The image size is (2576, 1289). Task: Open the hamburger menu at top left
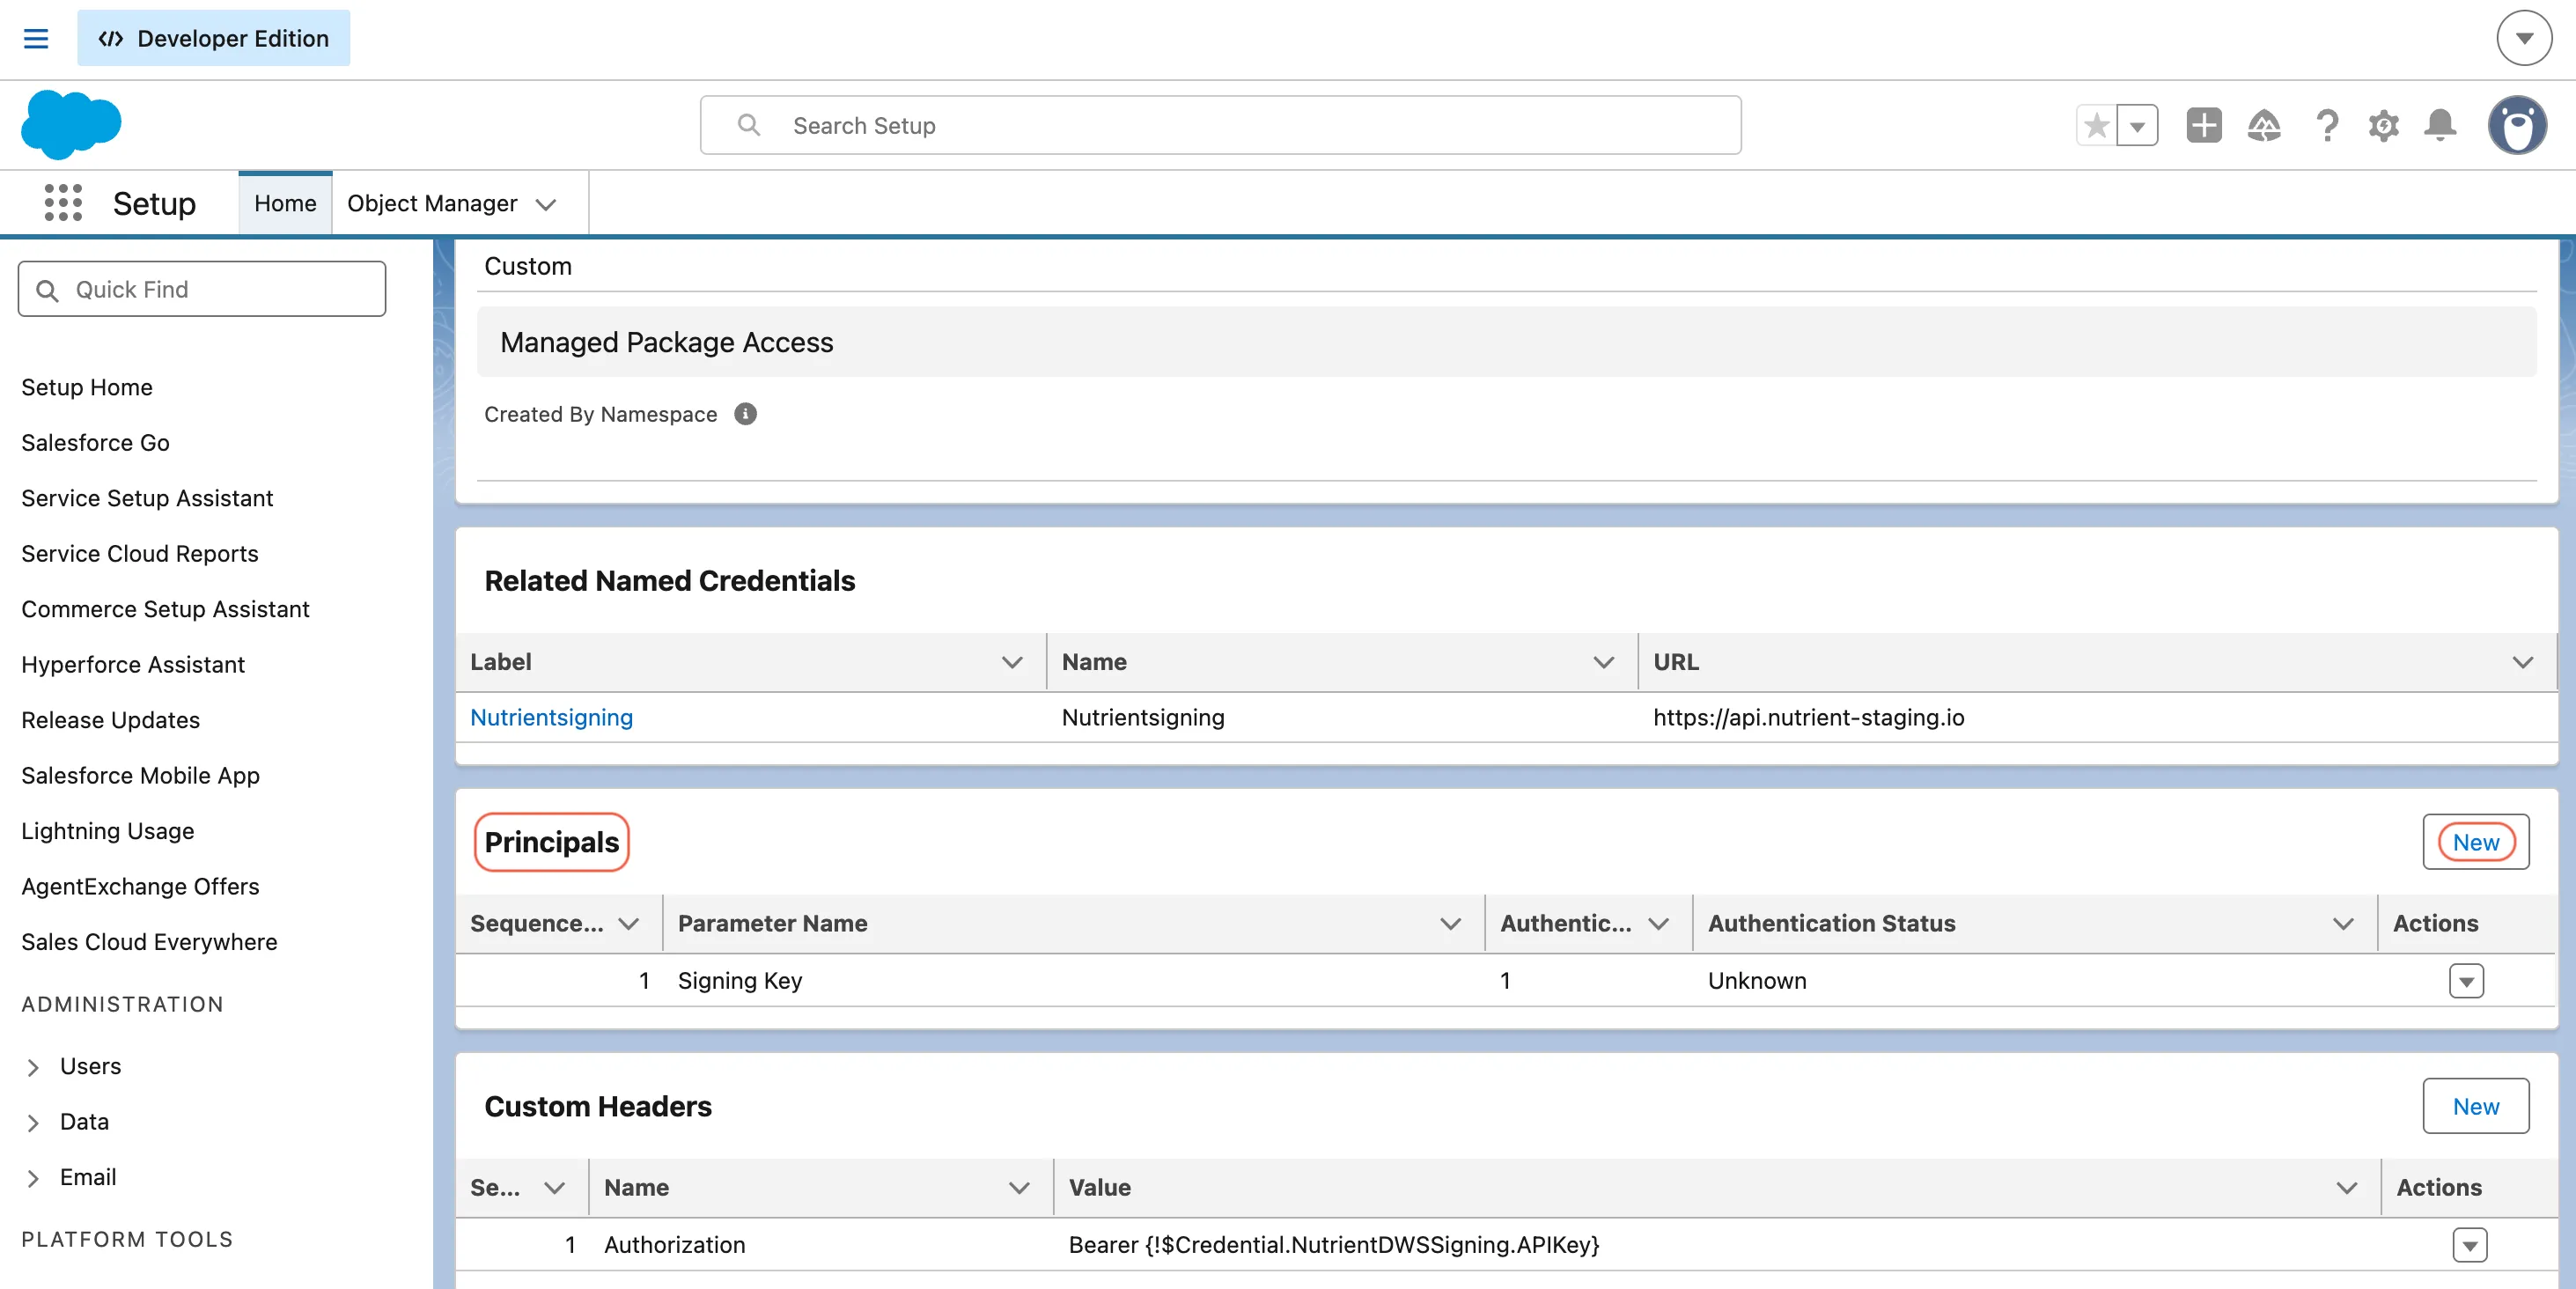point(36,38)
